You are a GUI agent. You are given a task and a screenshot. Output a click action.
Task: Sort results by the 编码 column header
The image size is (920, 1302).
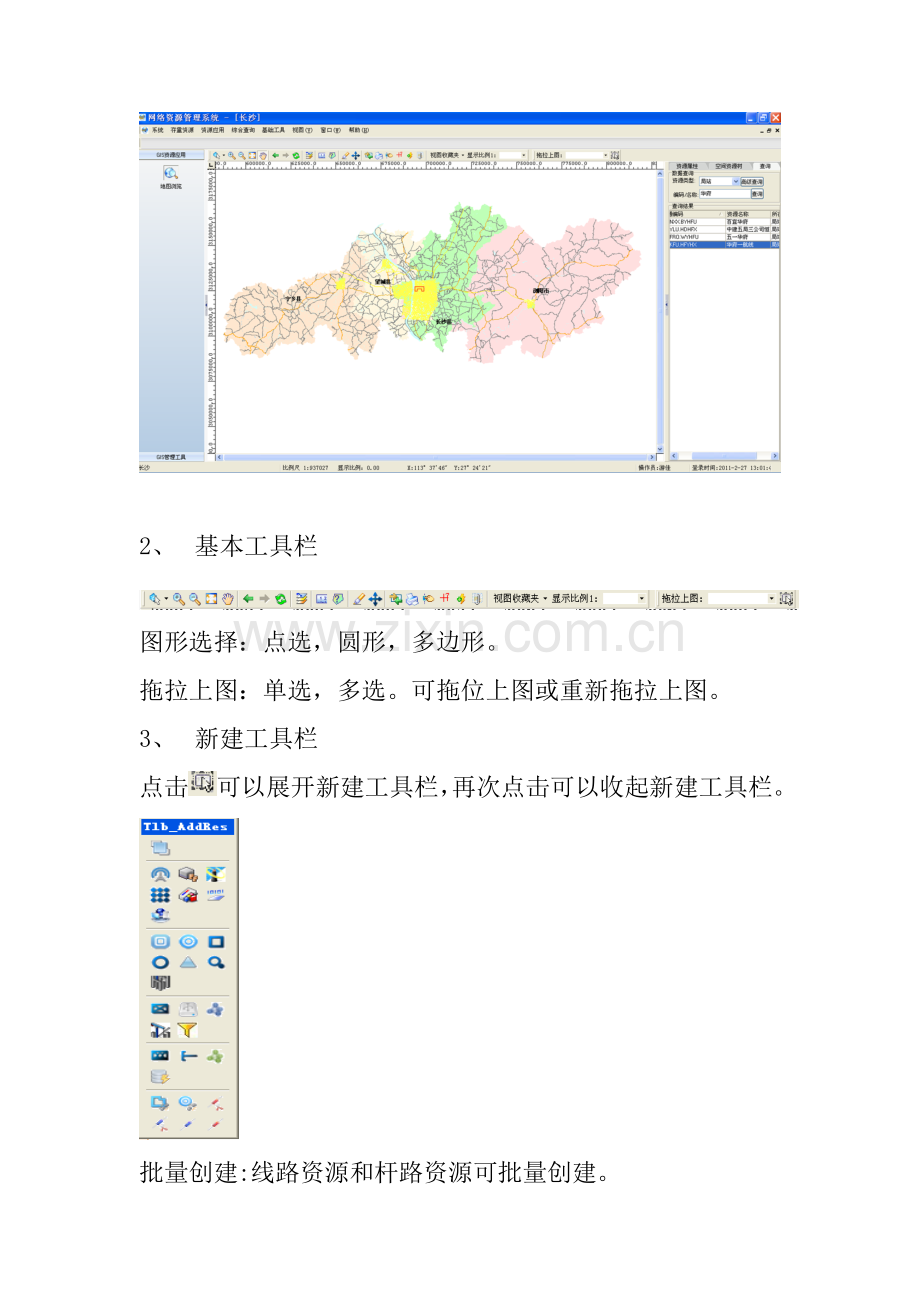(x=697, y=214)
